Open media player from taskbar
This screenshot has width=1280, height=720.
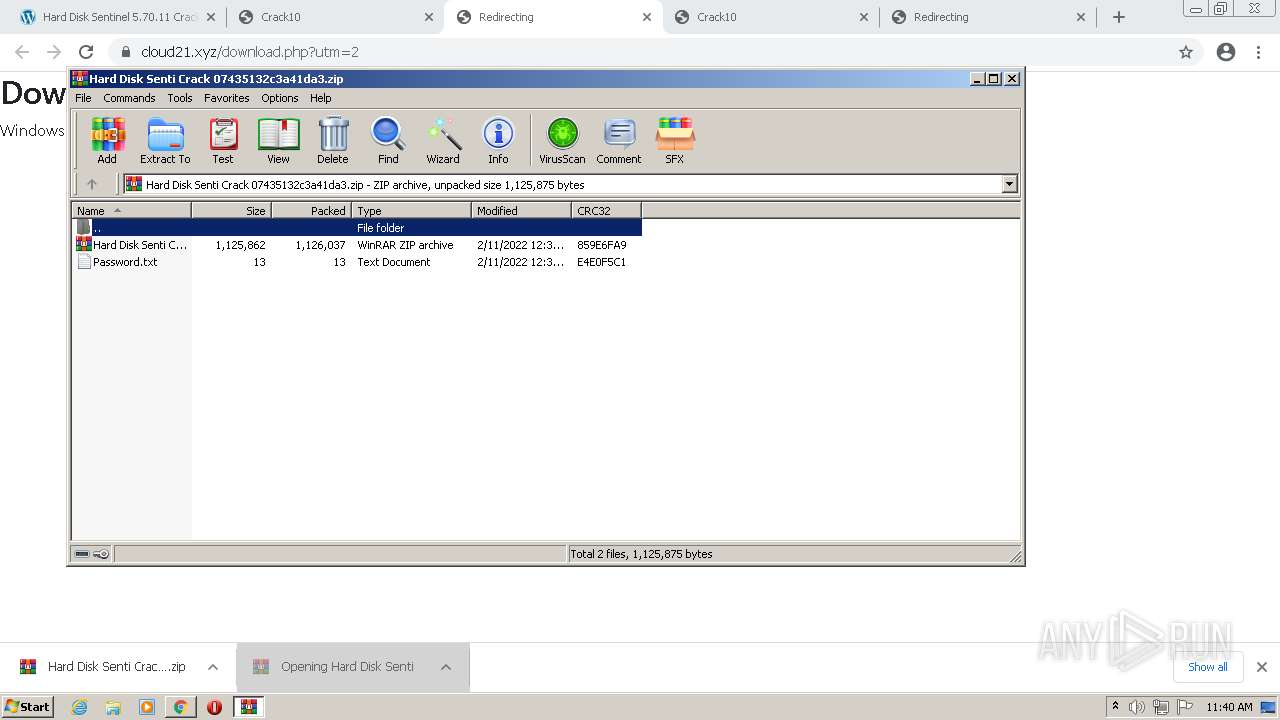tap(147, 707)
